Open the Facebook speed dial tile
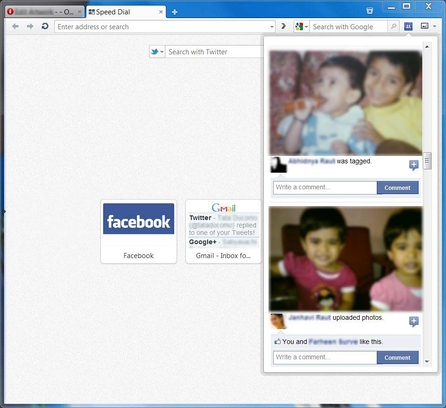 [x=138, y=232]
